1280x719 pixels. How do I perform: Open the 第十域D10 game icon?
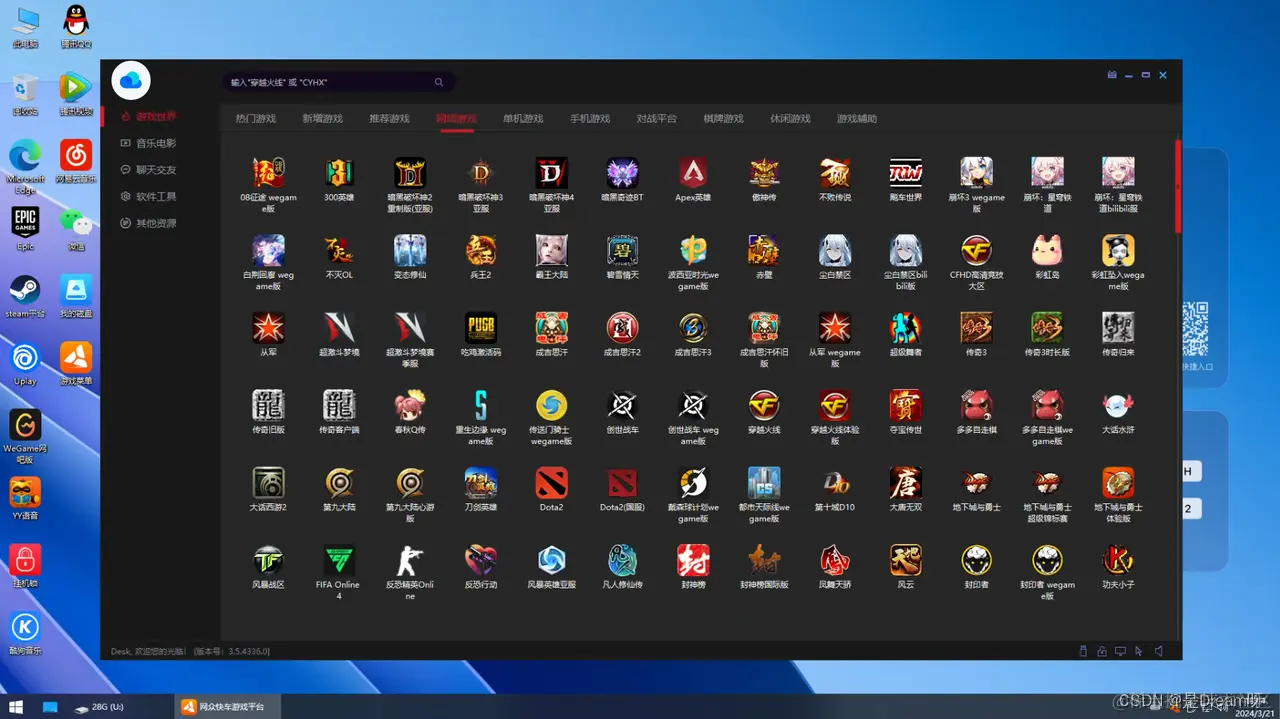(x=835, y=483)
